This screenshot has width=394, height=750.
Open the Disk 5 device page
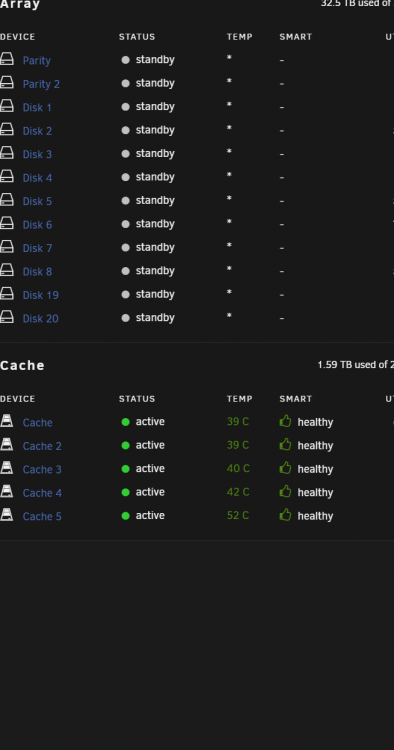tap(37, 201)
